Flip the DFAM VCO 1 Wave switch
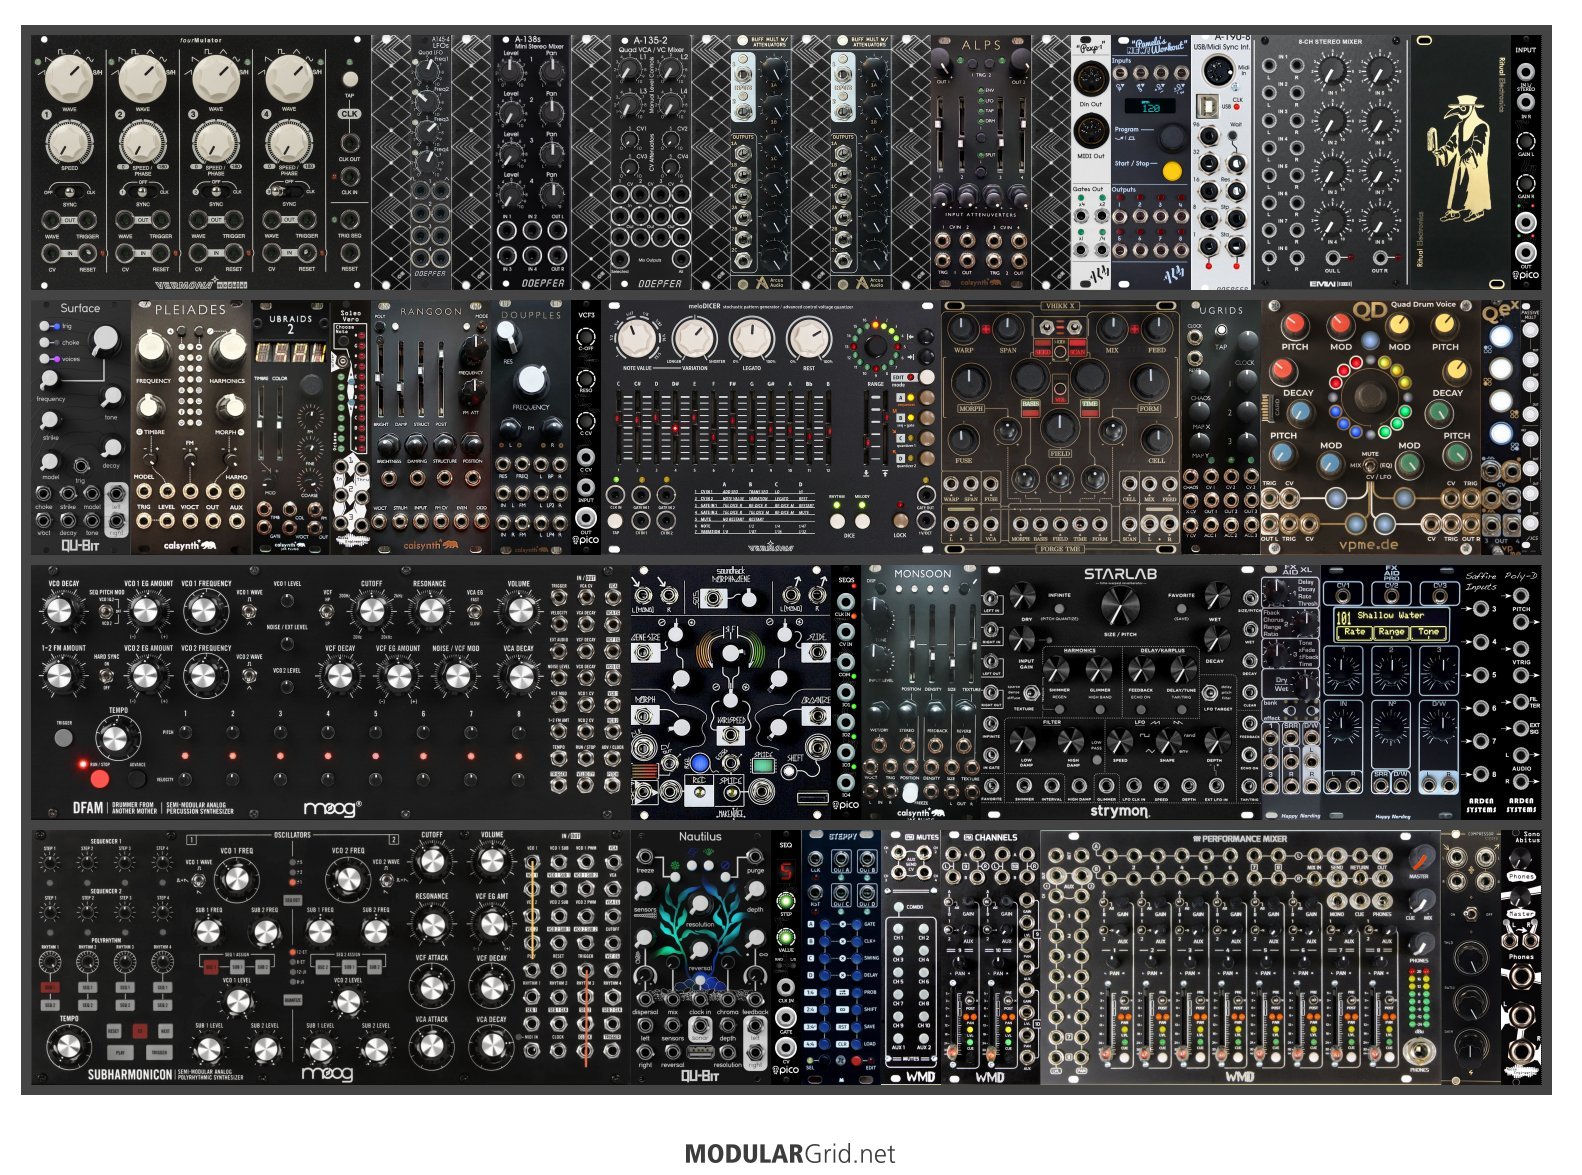 (248, 612)
